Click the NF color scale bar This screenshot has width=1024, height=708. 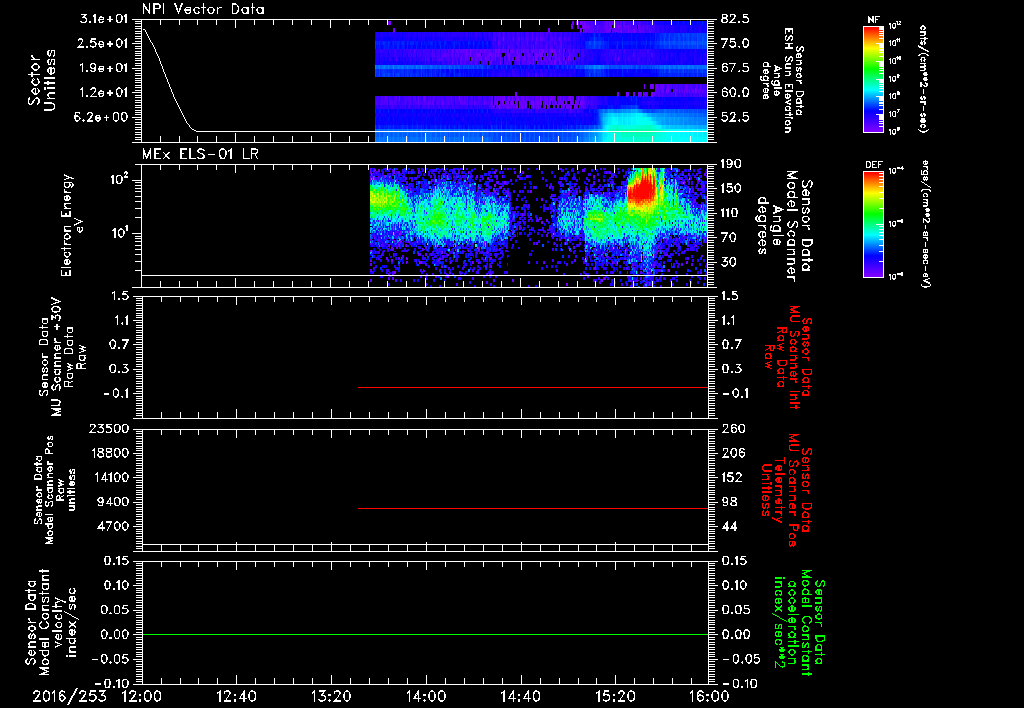tap(873, 79)
